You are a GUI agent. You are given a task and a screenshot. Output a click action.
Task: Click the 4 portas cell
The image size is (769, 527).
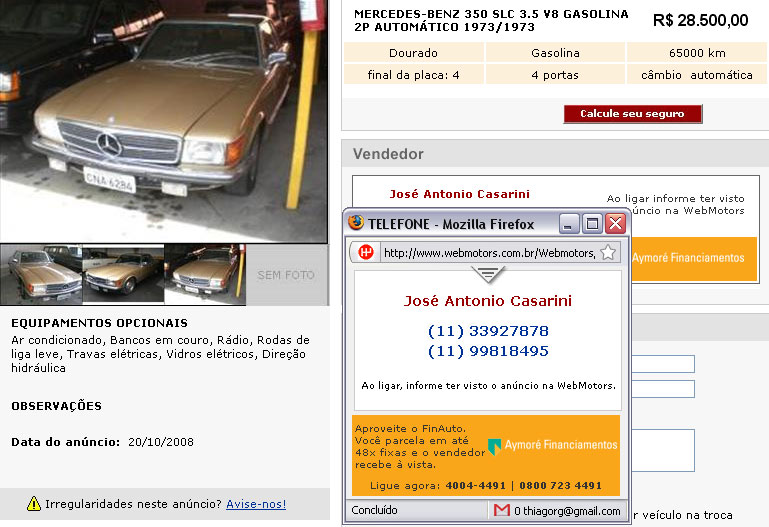555,75
